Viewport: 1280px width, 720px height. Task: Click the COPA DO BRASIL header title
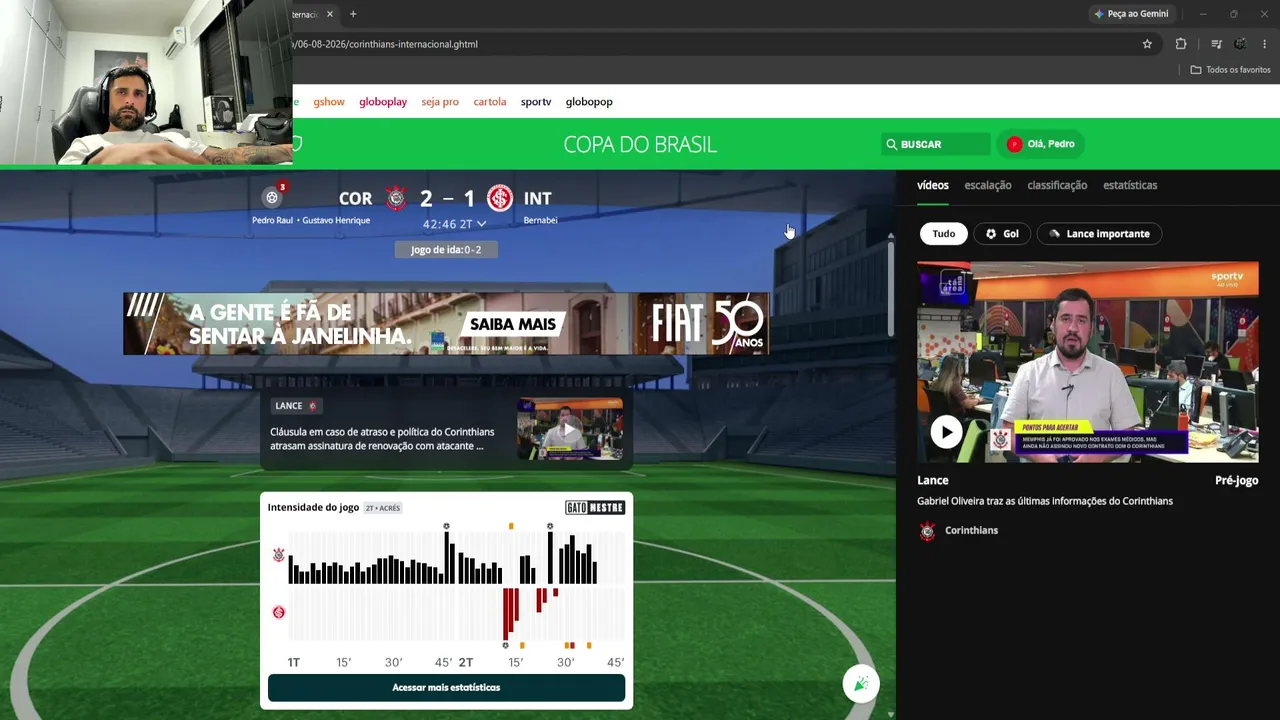(640, 144)
